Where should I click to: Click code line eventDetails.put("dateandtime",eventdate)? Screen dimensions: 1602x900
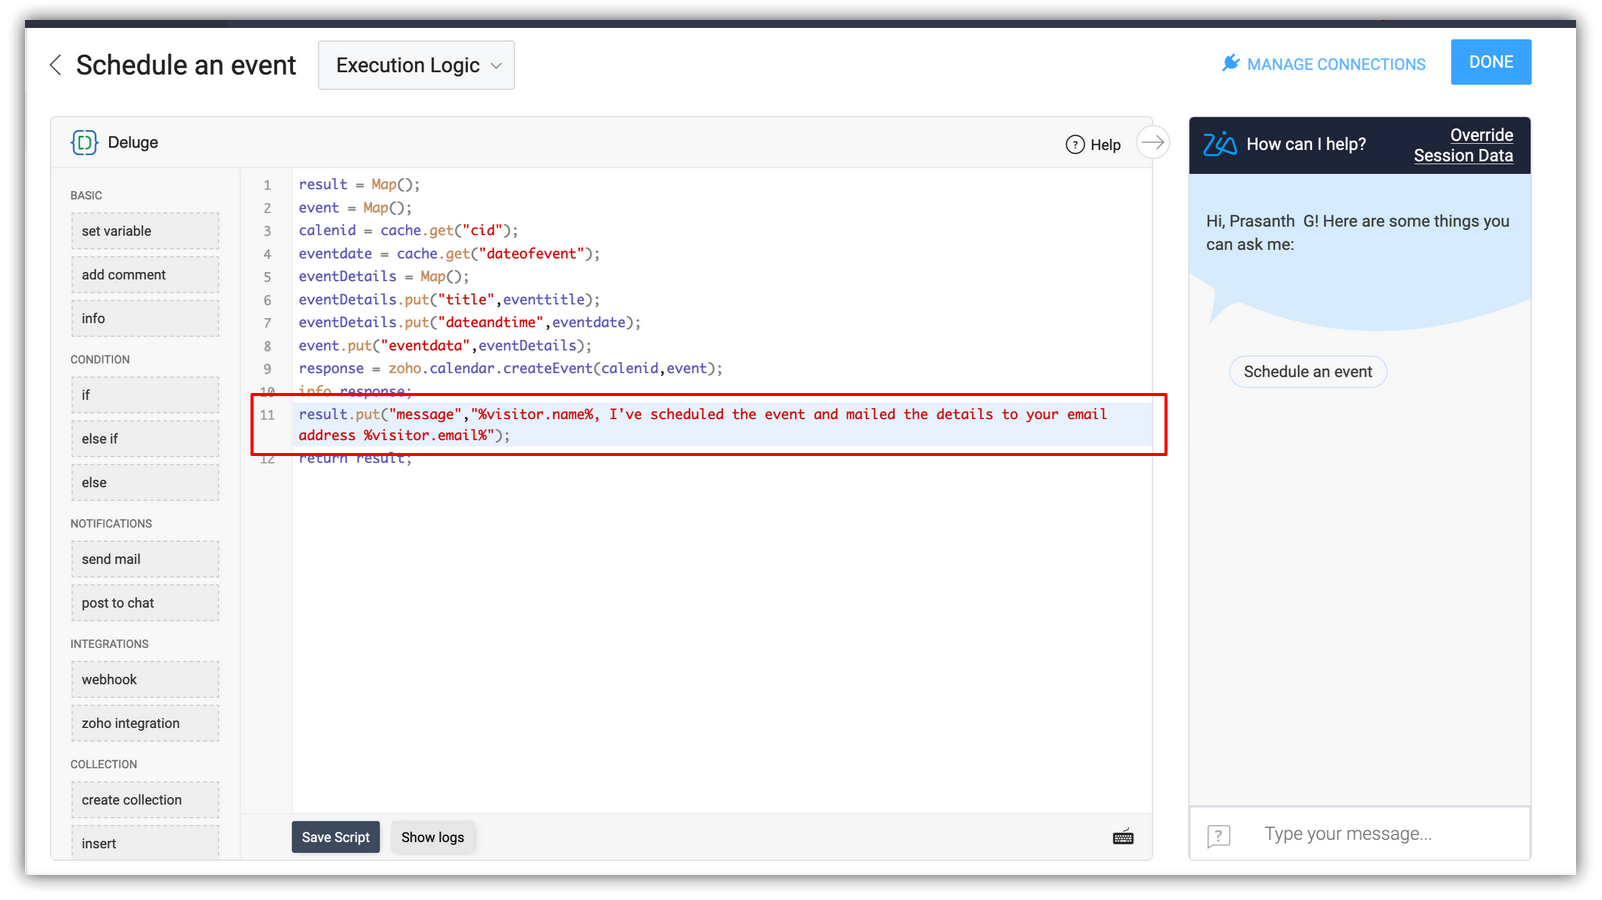(469, 323)
